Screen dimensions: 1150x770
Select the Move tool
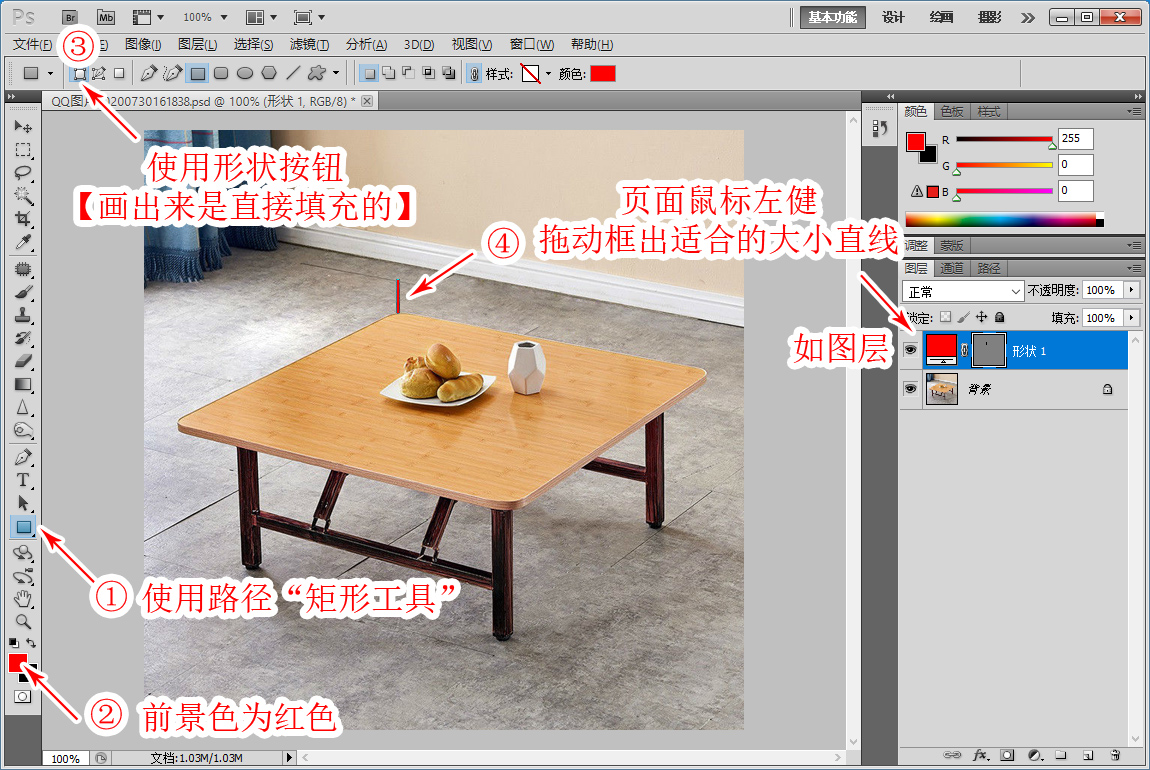click(x=23, y=127)
